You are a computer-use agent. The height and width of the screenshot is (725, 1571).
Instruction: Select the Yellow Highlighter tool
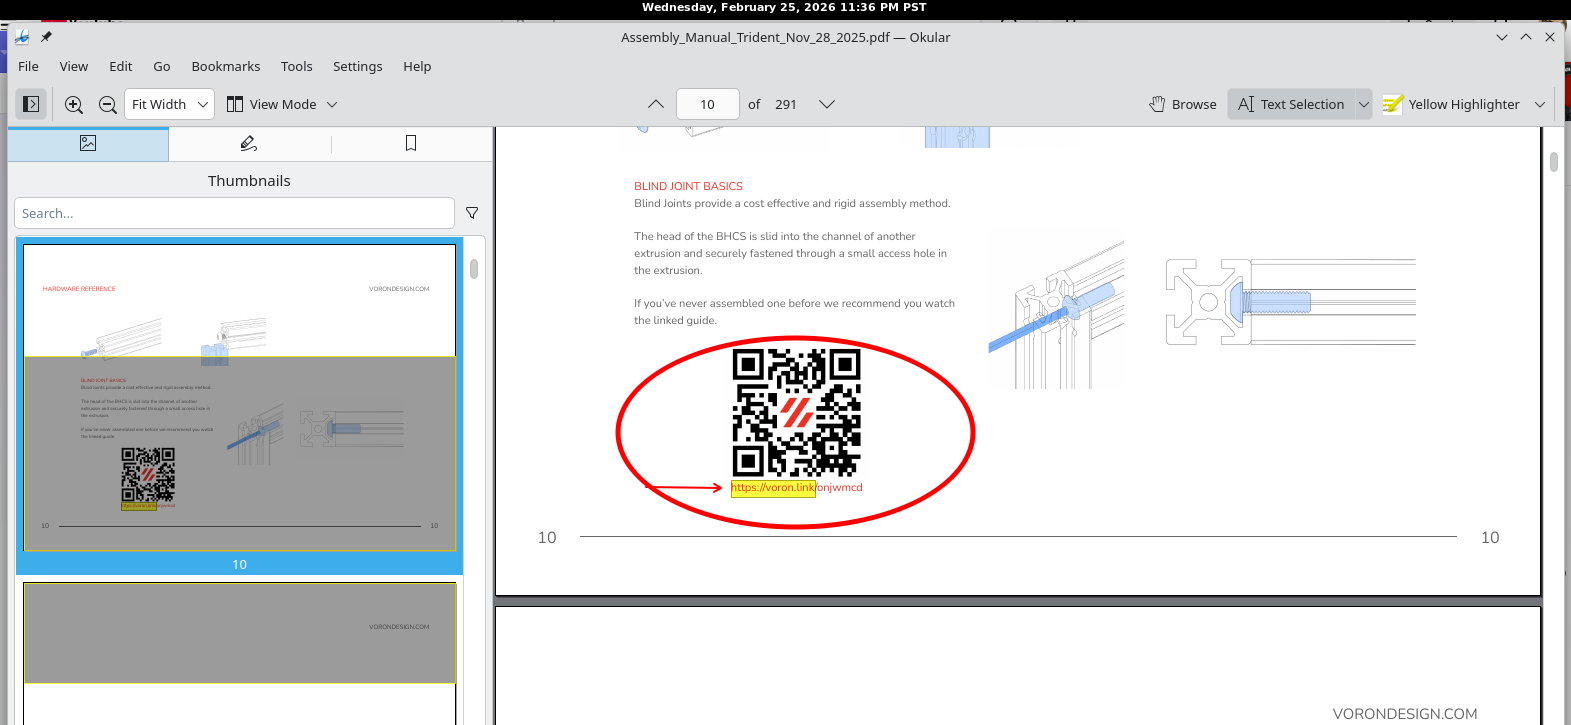[1453, 104]
